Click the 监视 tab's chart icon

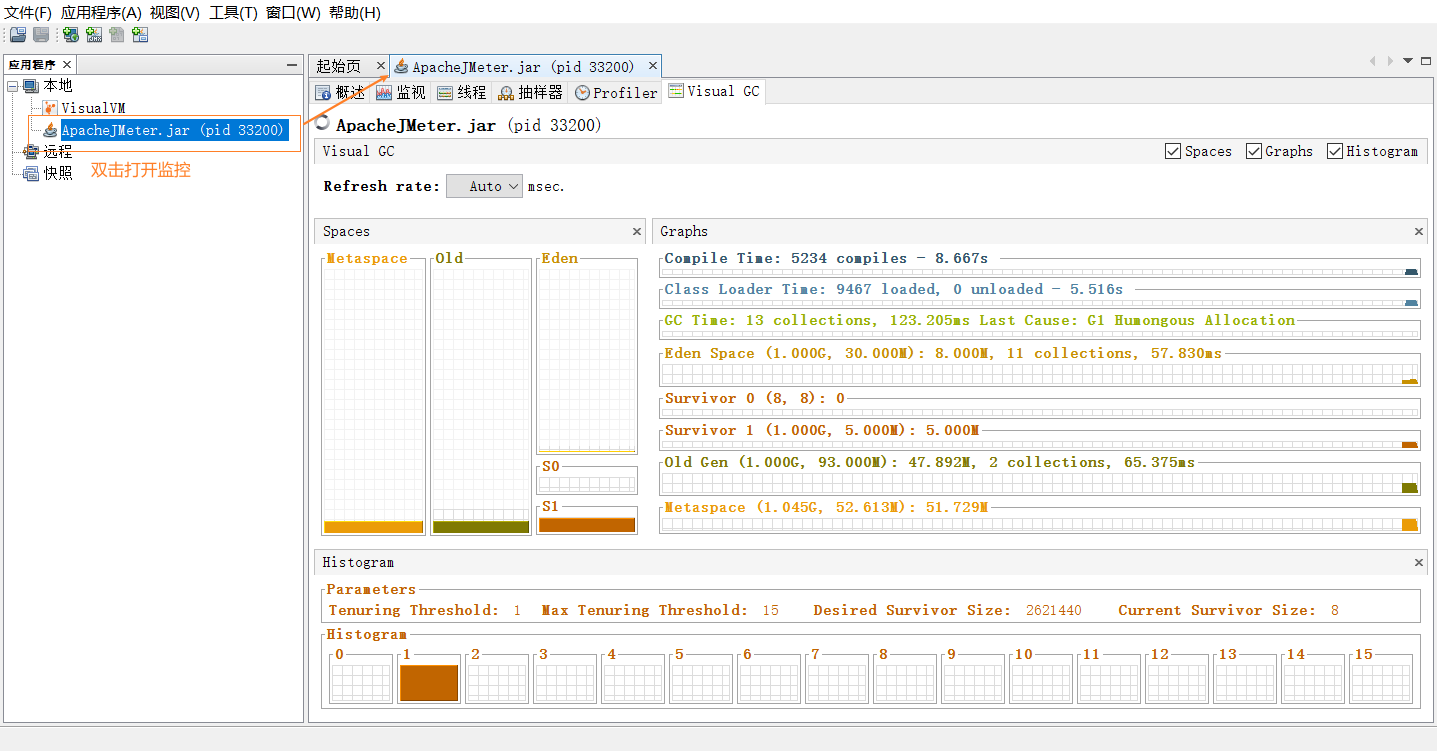point(384,93)
